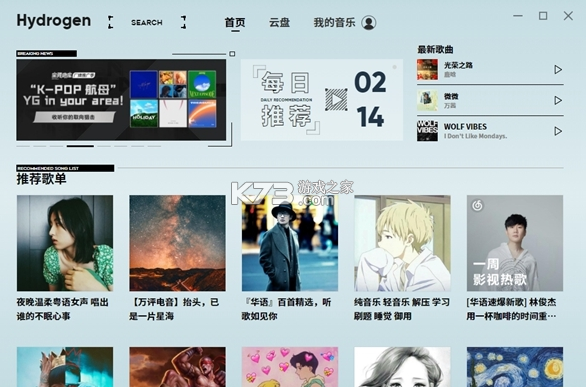Open the K-POP 航母 banner

tap(121, 100)
